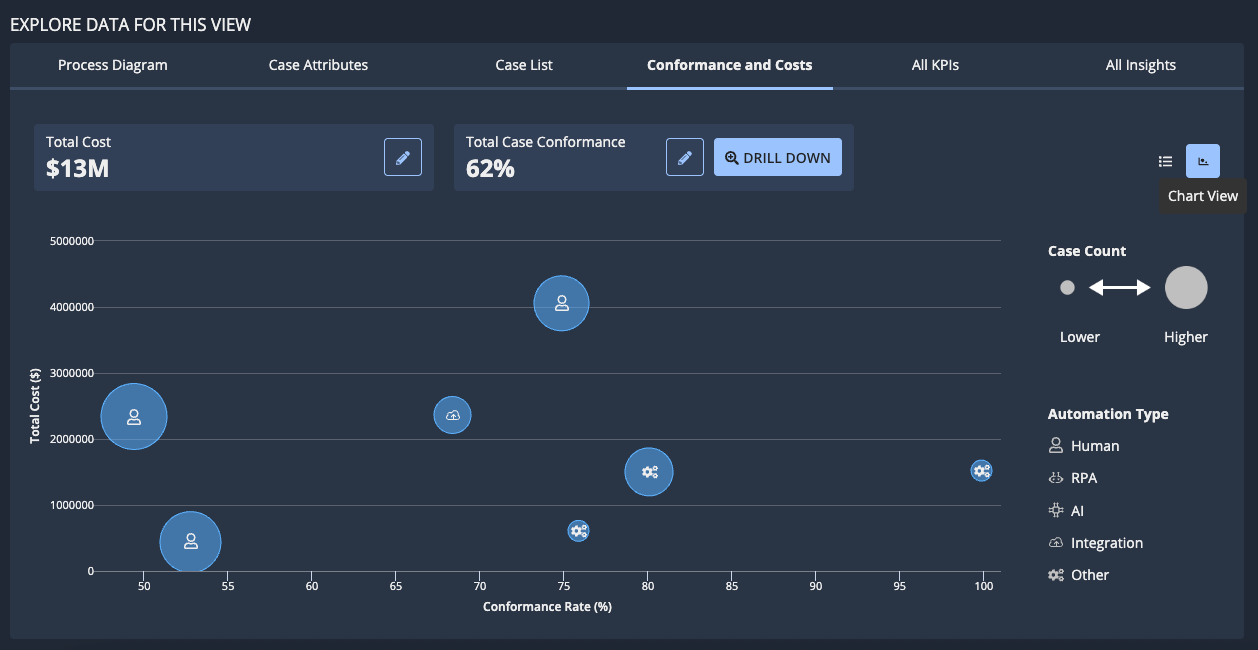1258x650 pixels.
Task: Switch to Chart View
Action: [x=1203, y=161]
